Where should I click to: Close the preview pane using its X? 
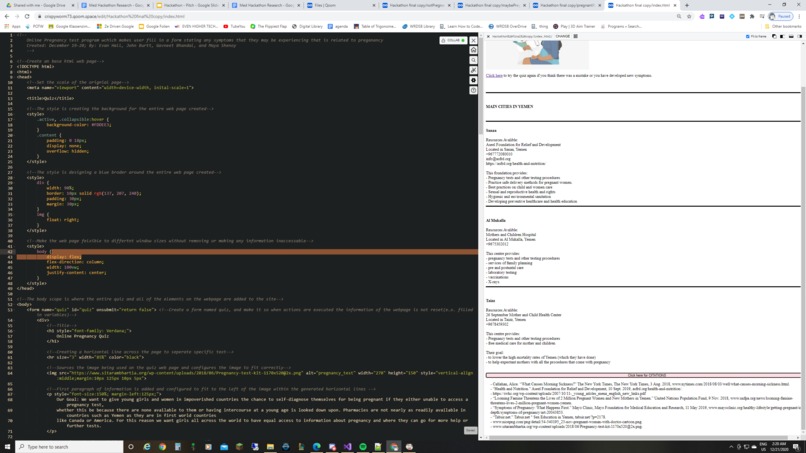pyautogui.click(x=488, y=37)
